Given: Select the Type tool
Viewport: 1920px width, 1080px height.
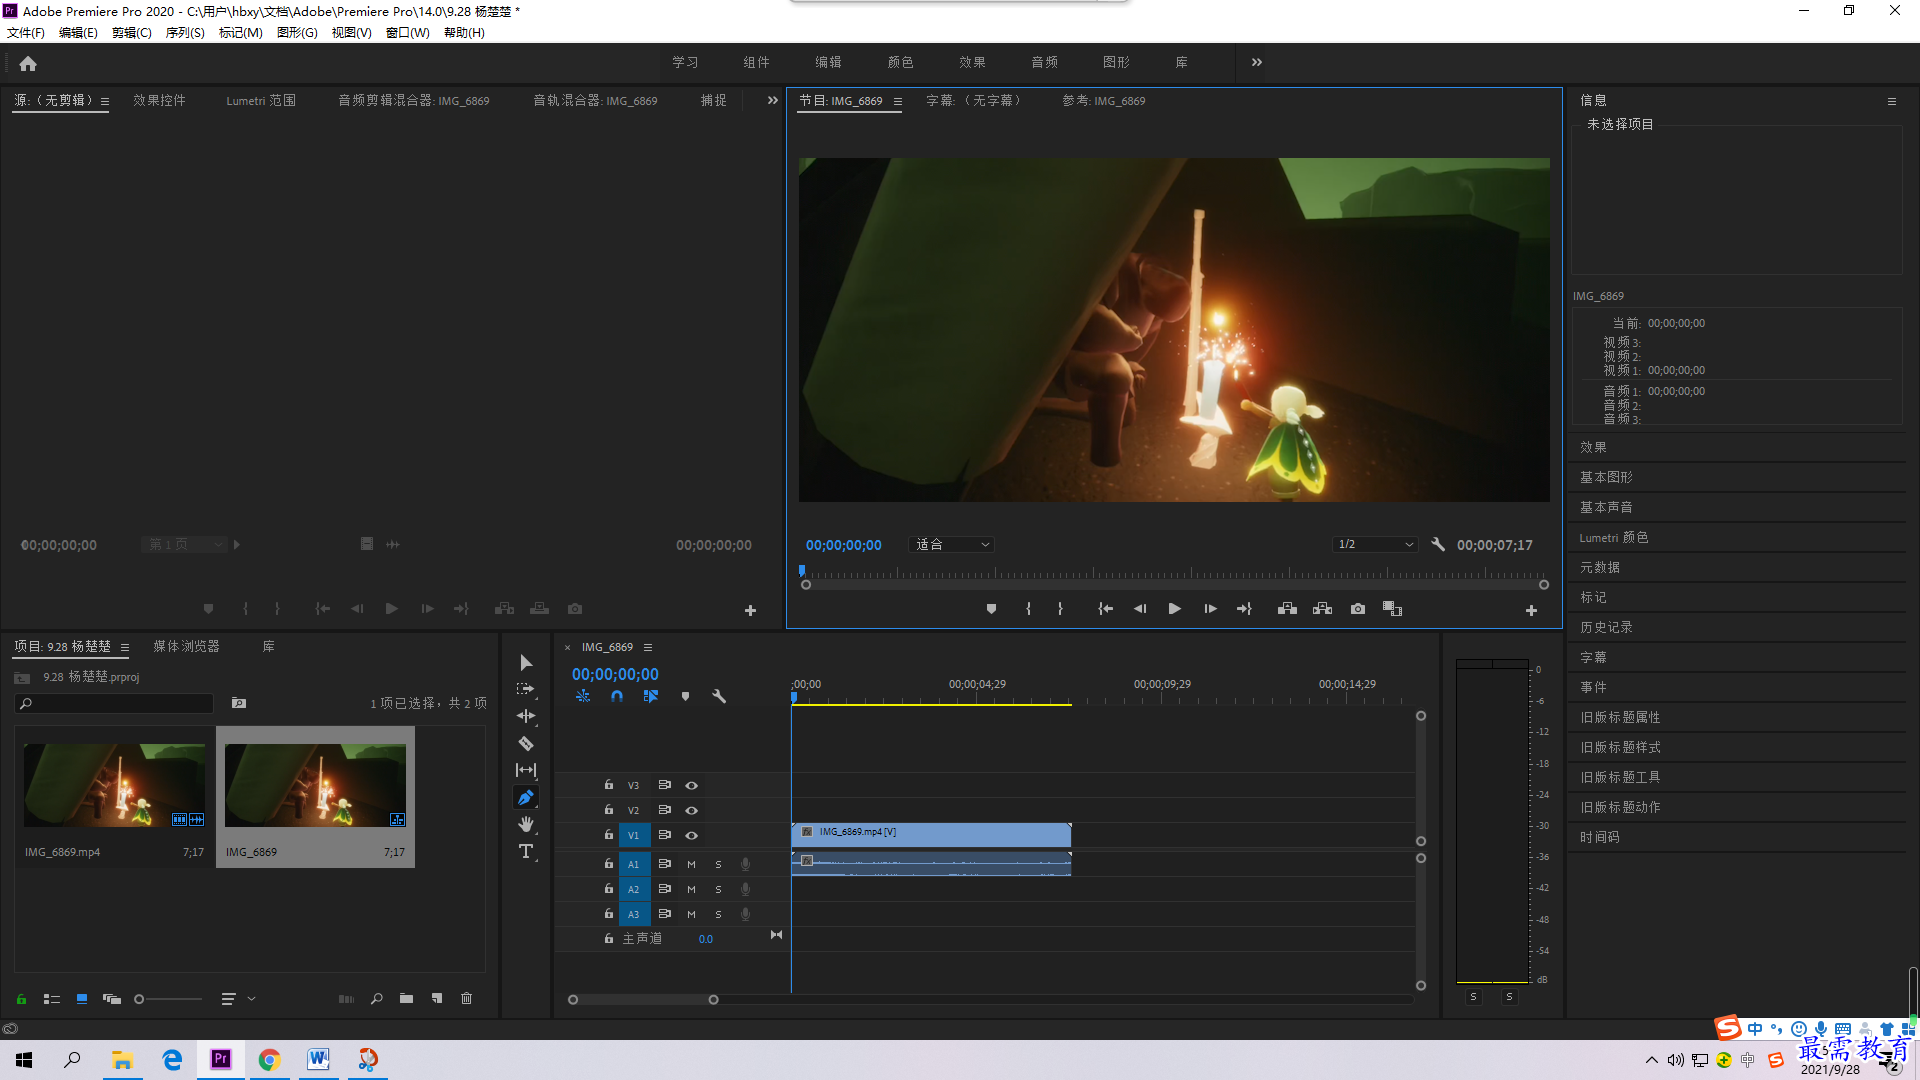Looking at the screenshot, I should click(526, 851).
